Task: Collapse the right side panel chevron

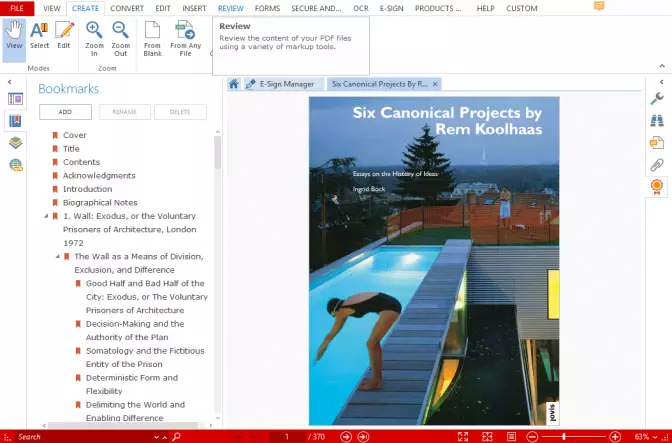Action: tap(662, 81)
